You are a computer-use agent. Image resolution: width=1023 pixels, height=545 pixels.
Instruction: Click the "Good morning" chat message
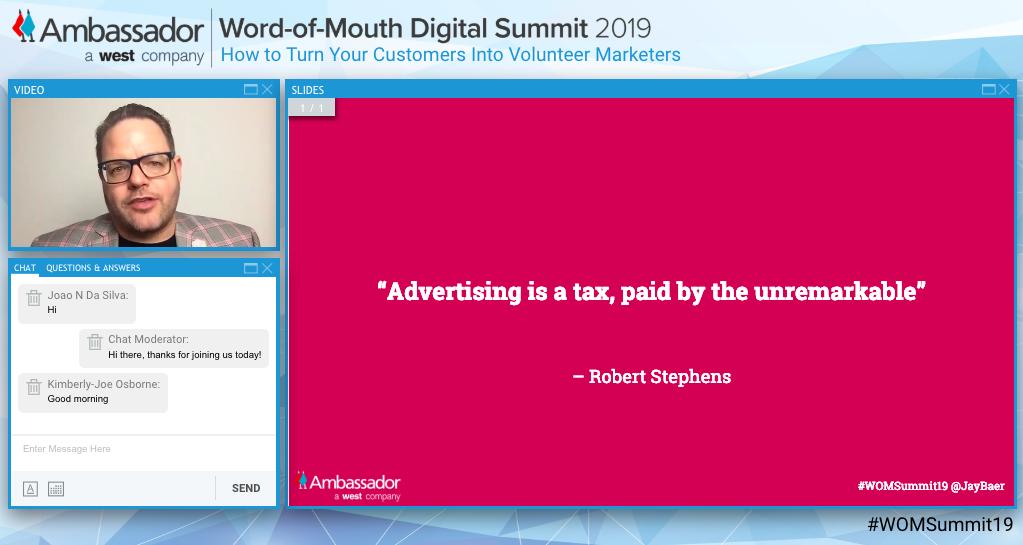pyautogui.click(x=78, y=399)
